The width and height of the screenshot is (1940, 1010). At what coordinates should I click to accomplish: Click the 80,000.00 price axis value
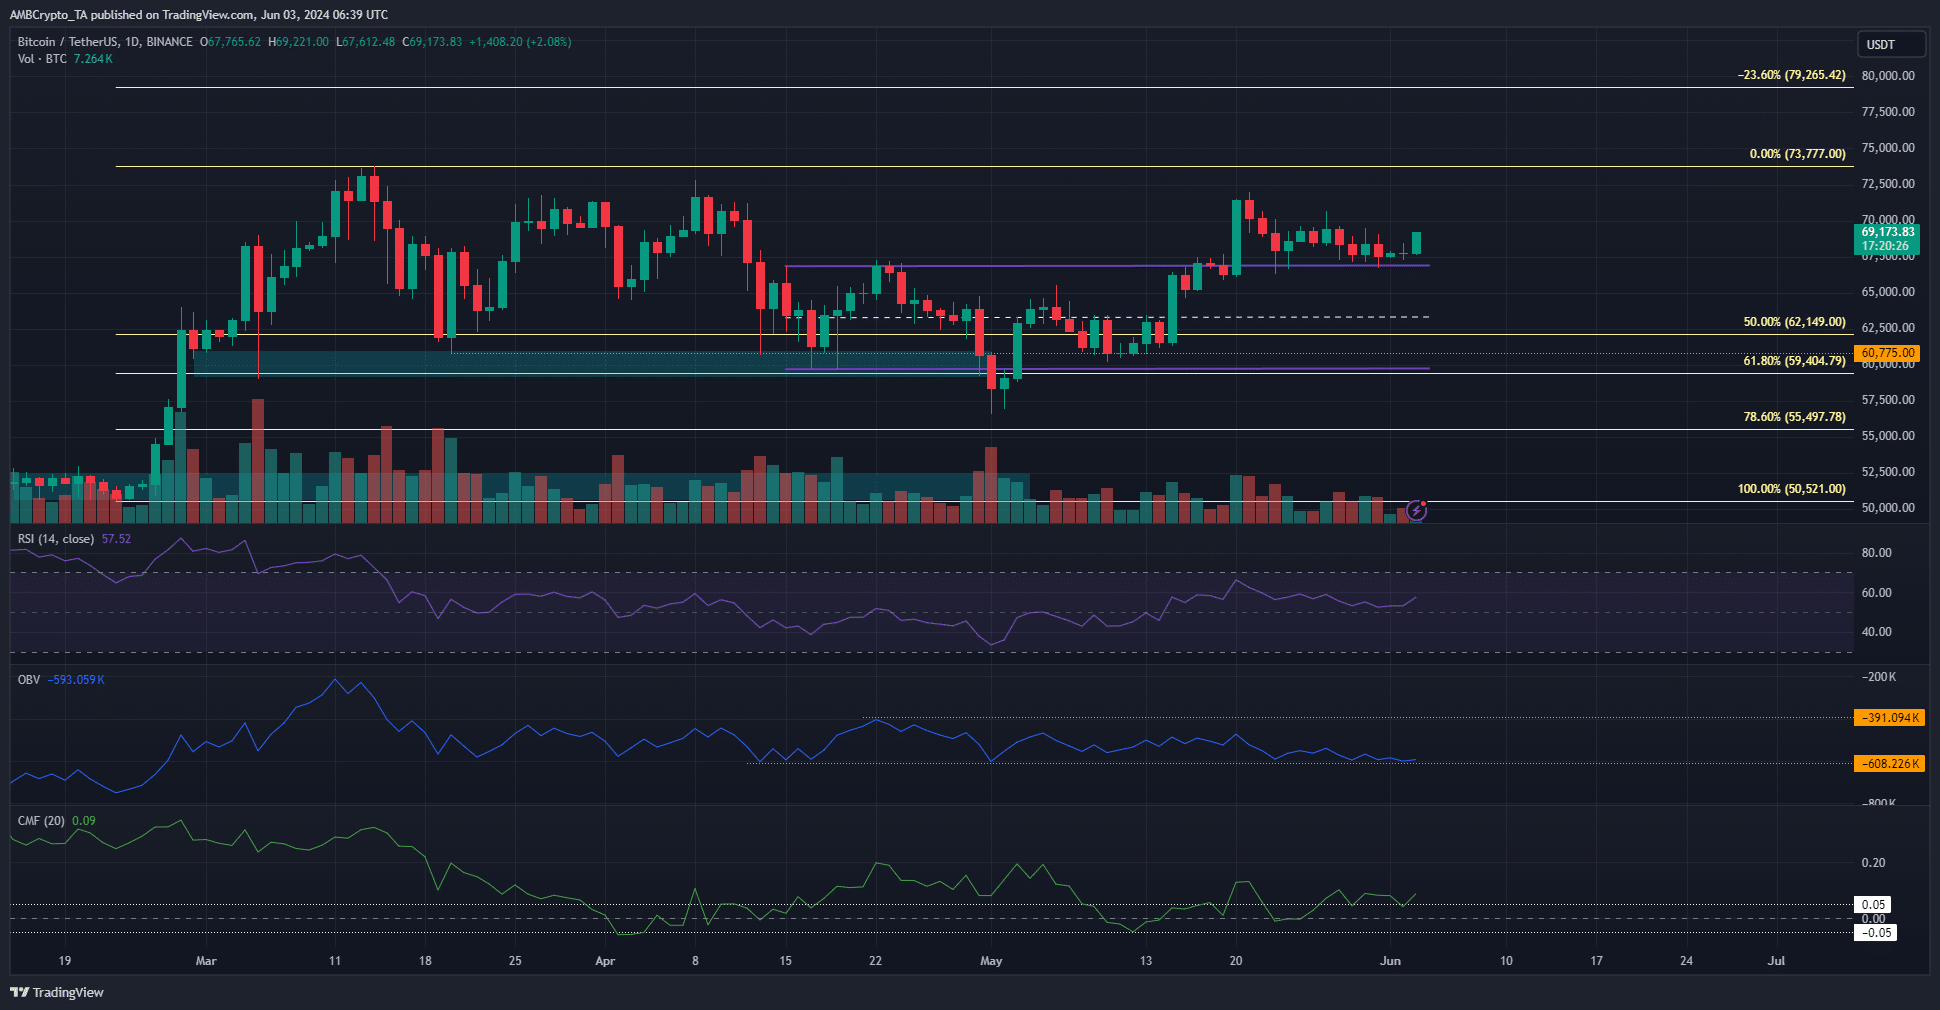point(1888,76)
